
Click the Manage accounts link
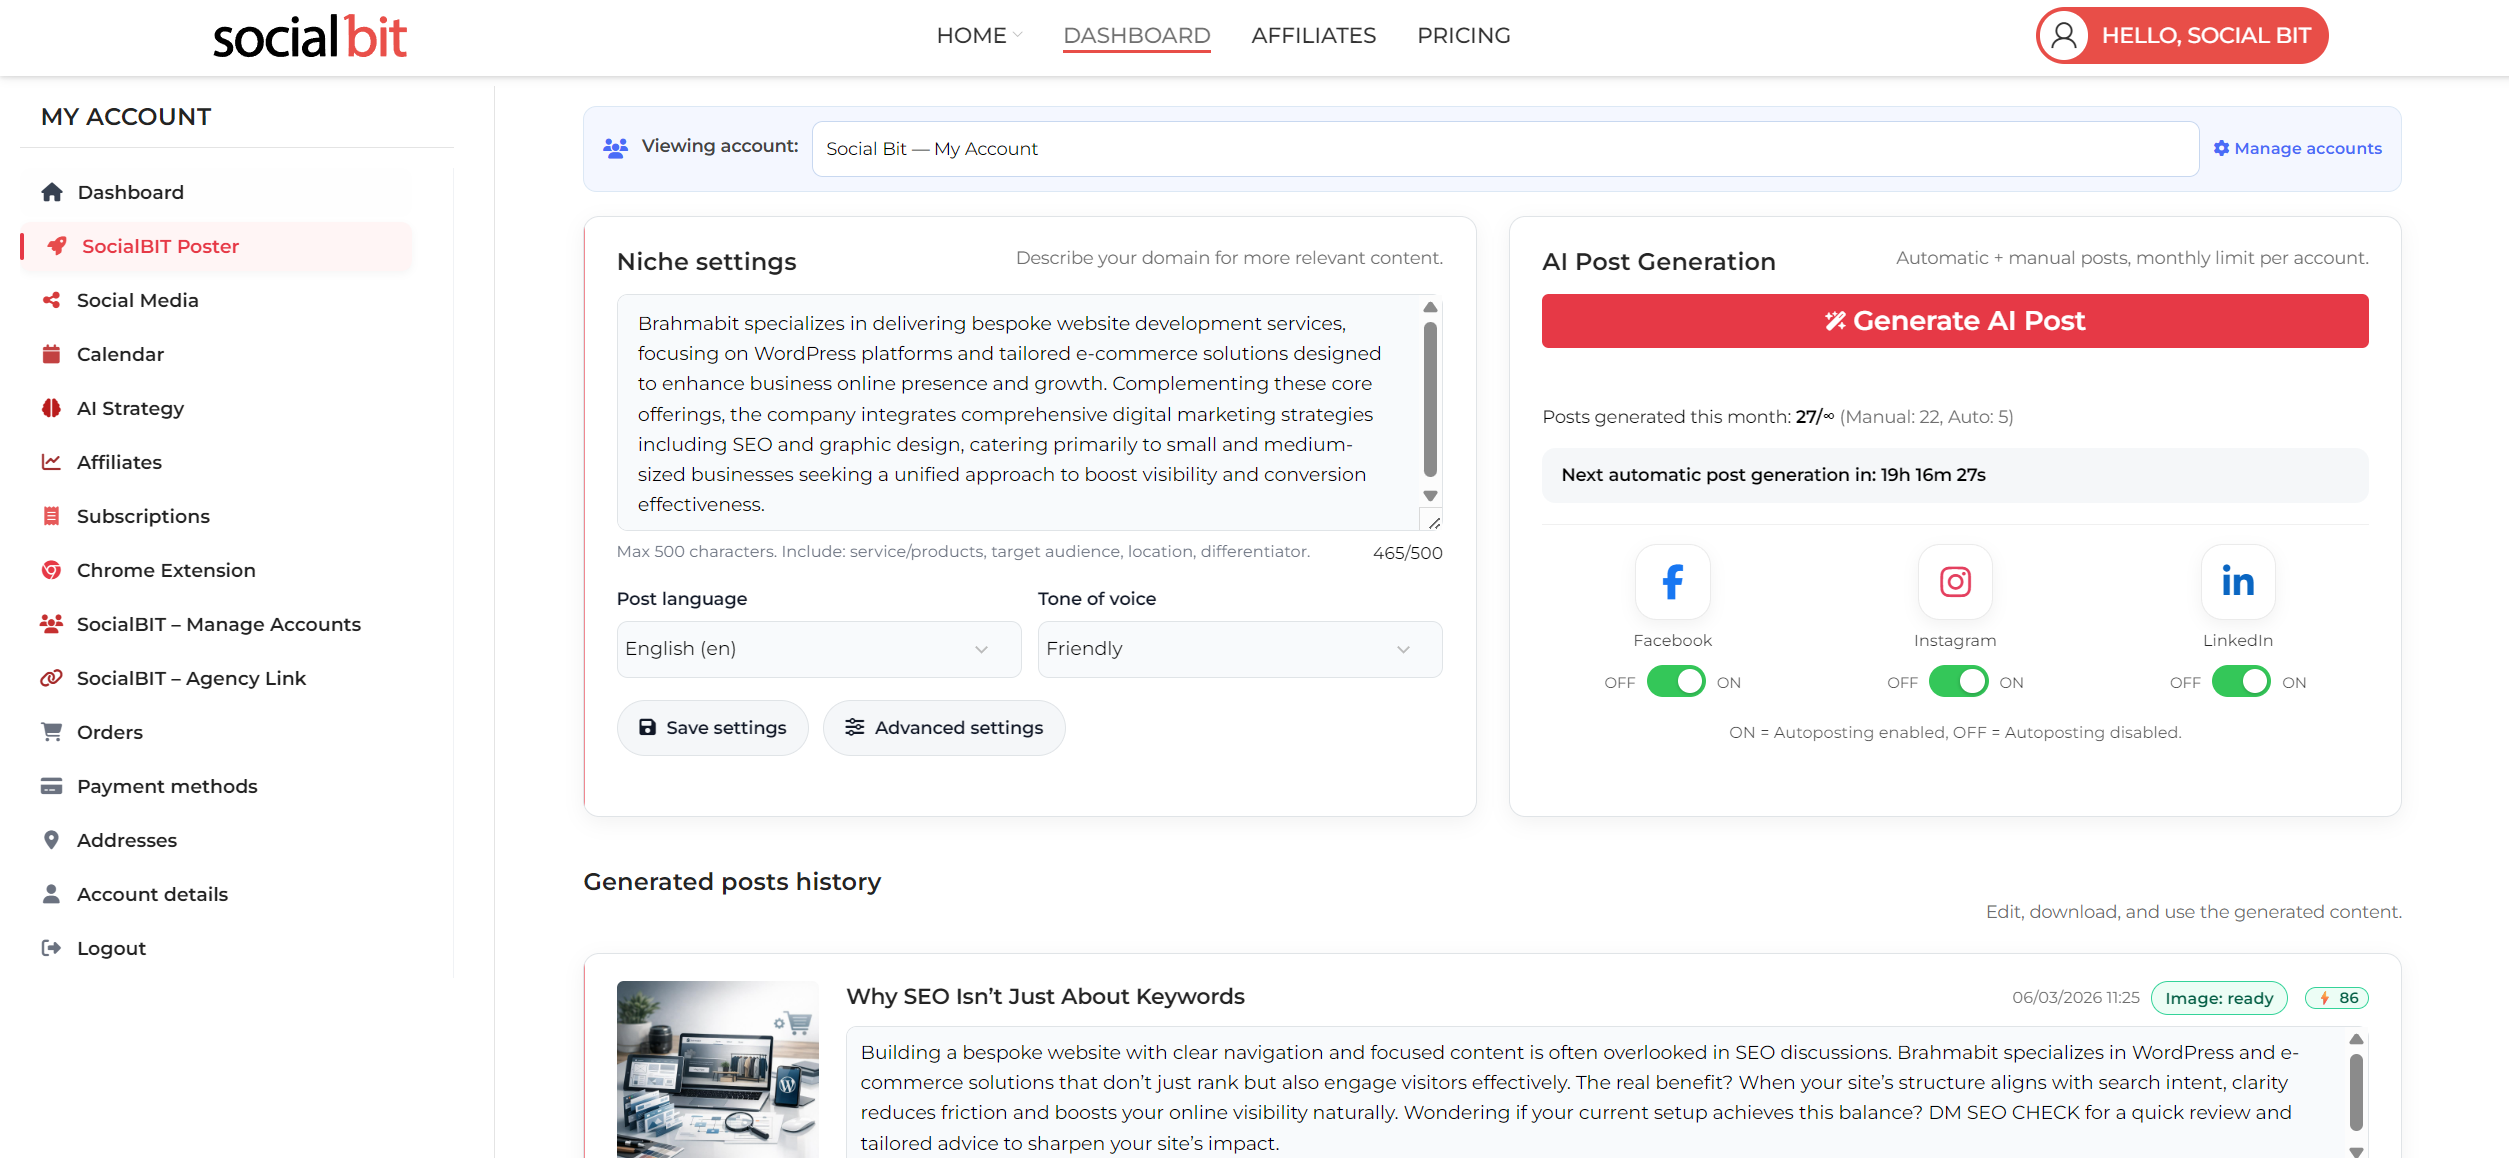click(2297, 148)
